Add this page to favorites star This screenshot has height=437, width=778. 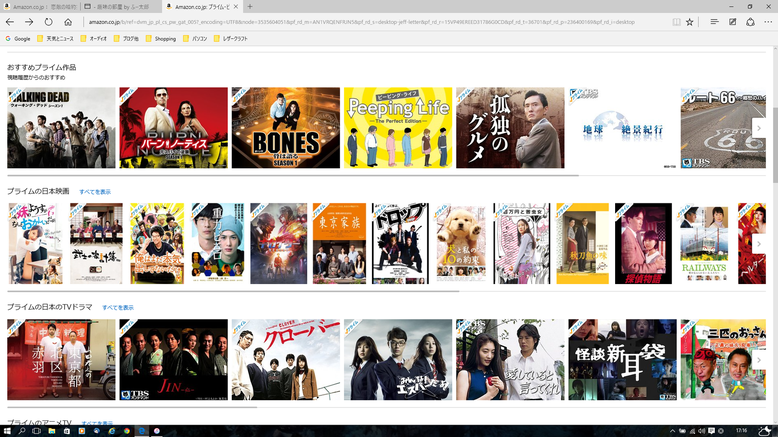[690, 22]
